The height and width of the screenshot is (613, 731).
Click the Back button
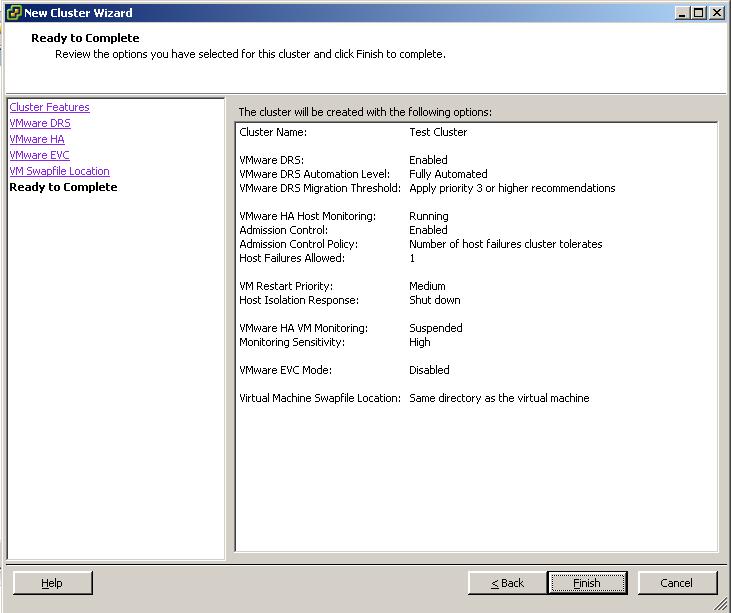(x=508, y=583)
